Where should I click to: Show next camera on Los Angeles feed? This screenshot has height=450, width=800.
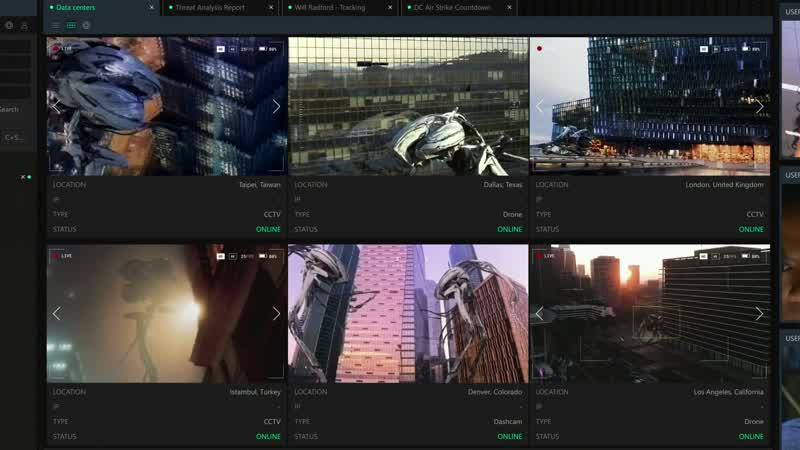[759, 313]
